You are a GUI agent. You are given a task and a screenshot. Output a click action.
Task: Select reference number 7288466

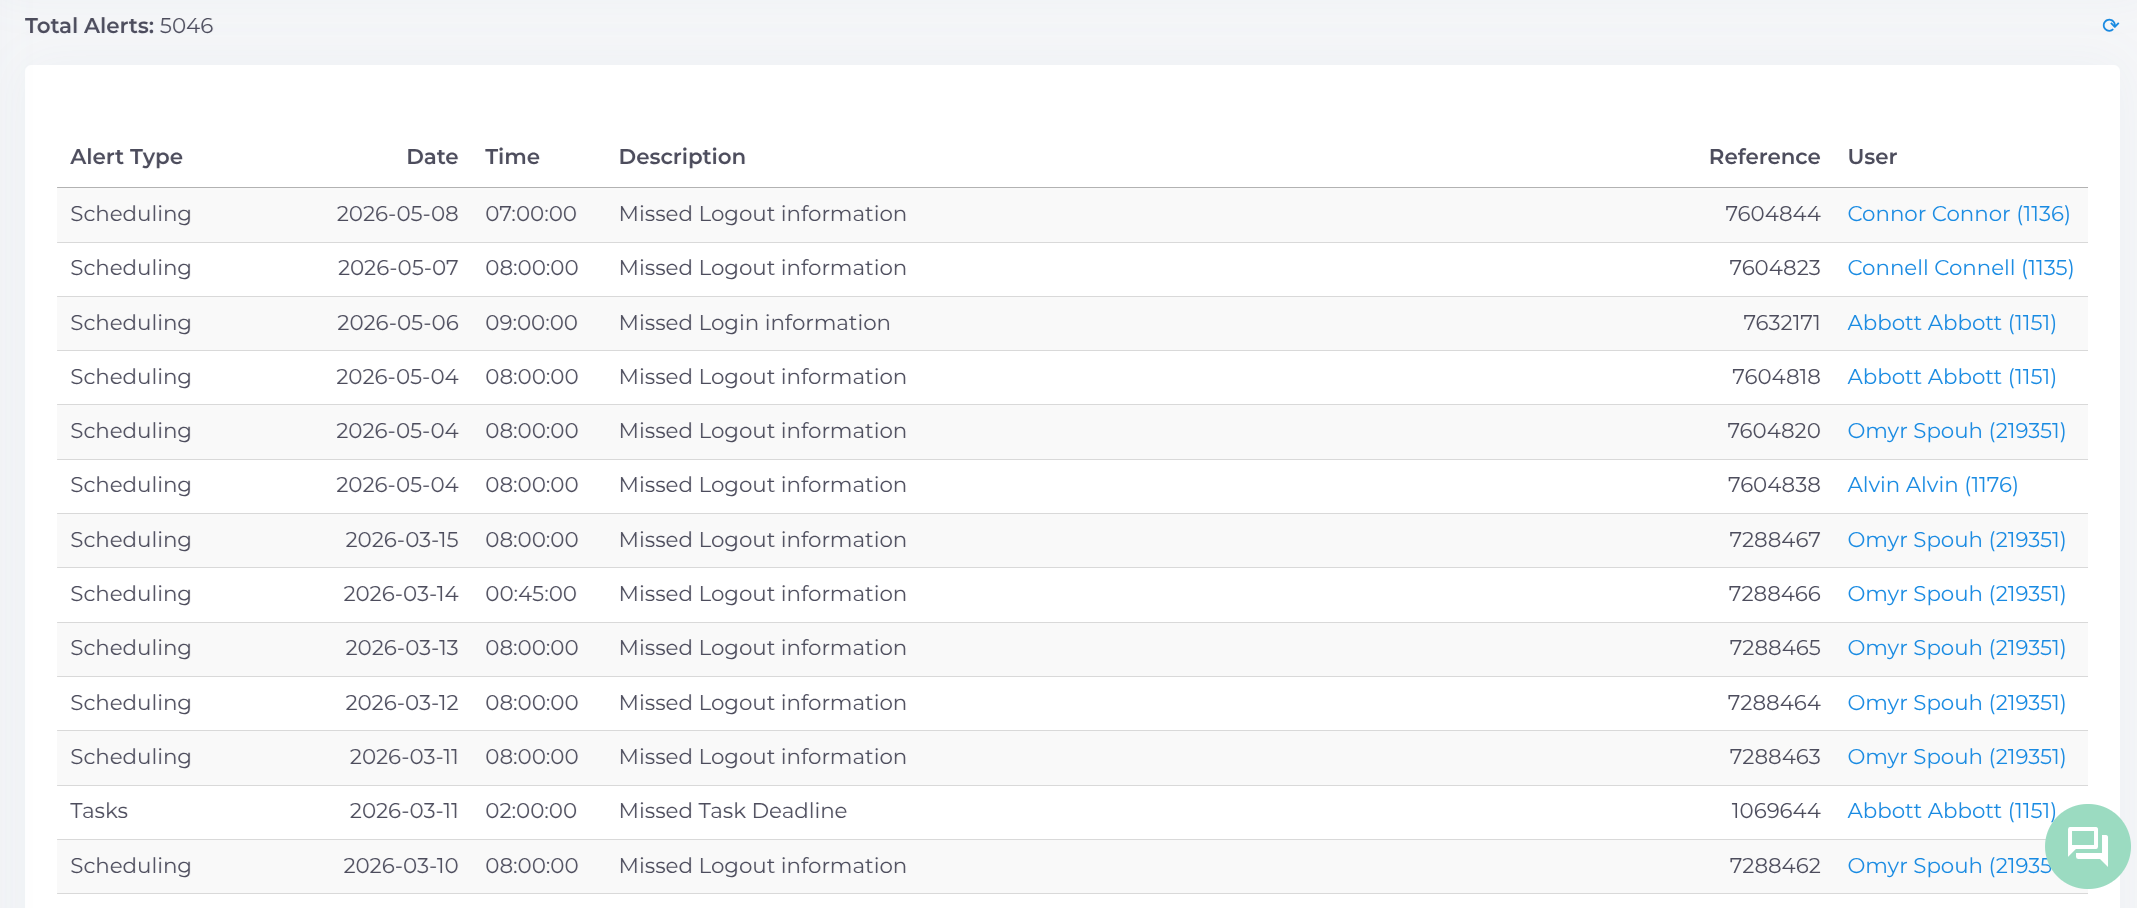[x=1774, y=594]
